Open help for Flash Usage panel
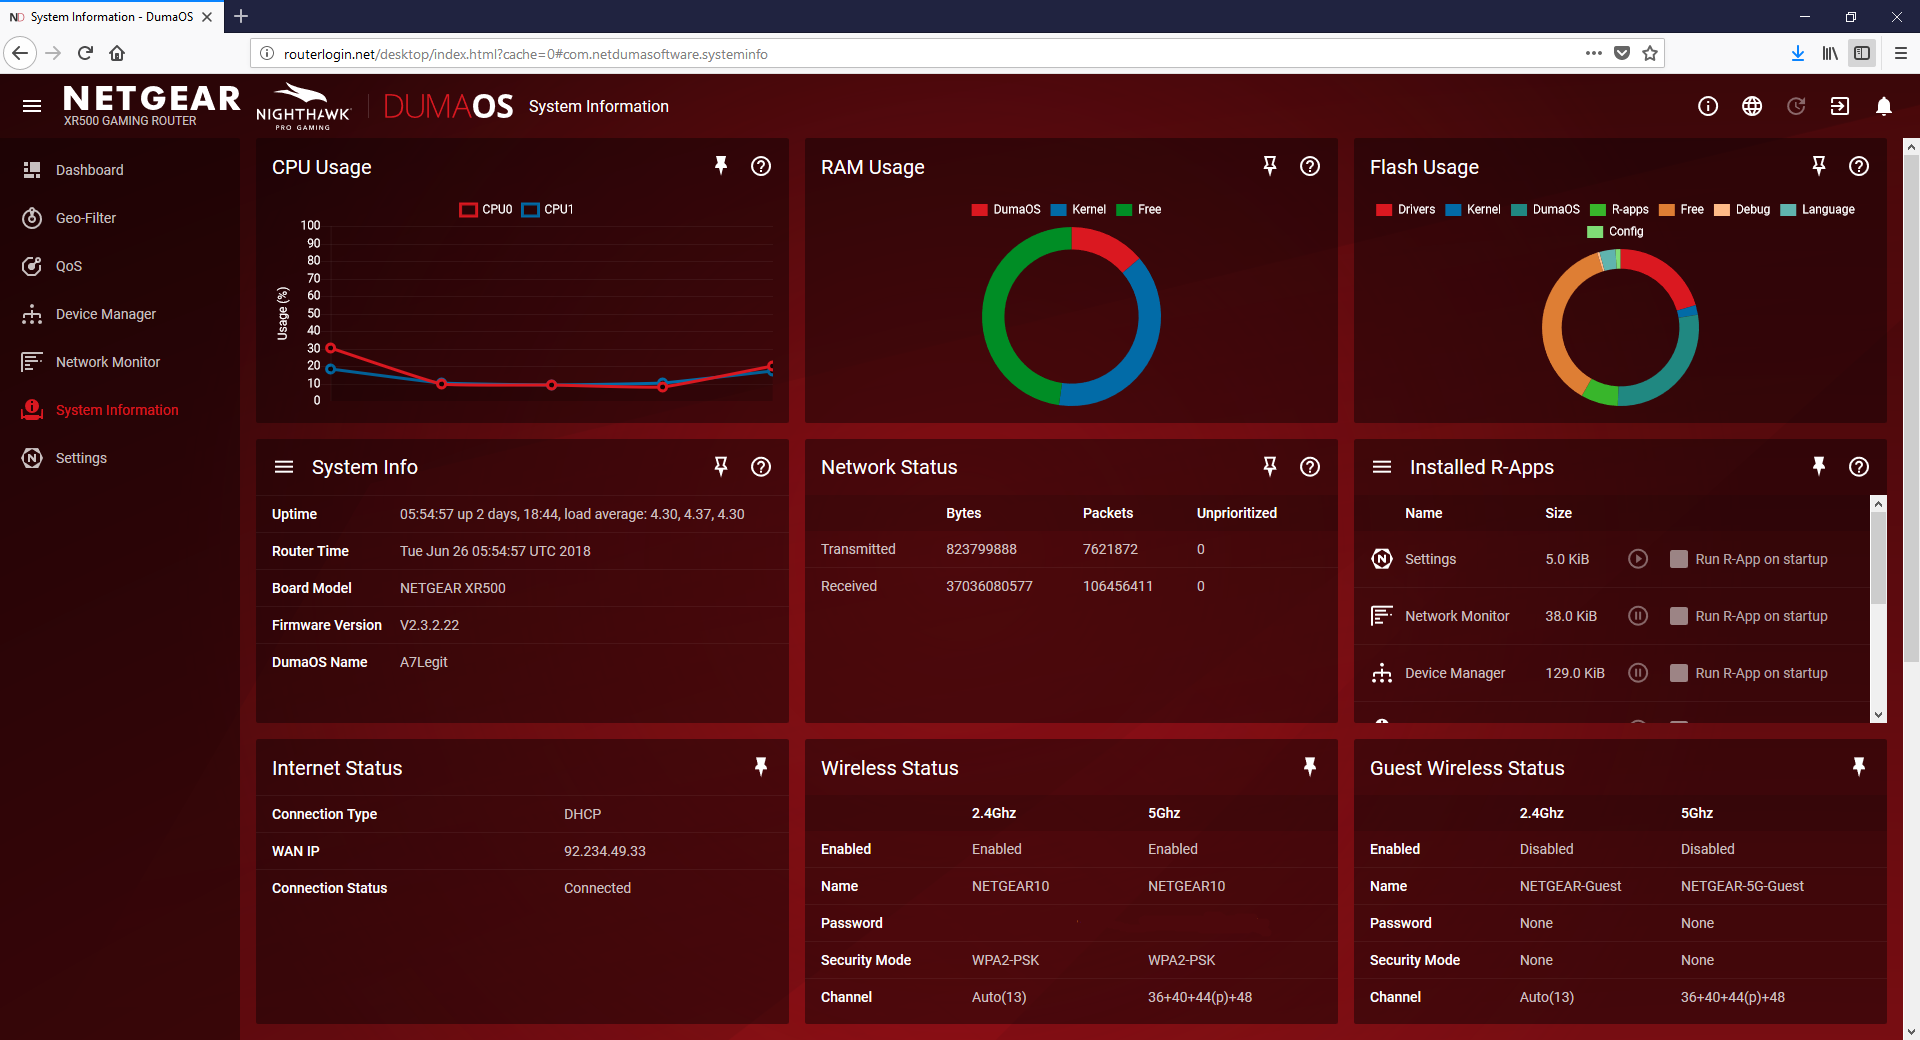The width and height of the screenshot is (1920, 1040). [x=1859, y=166]
